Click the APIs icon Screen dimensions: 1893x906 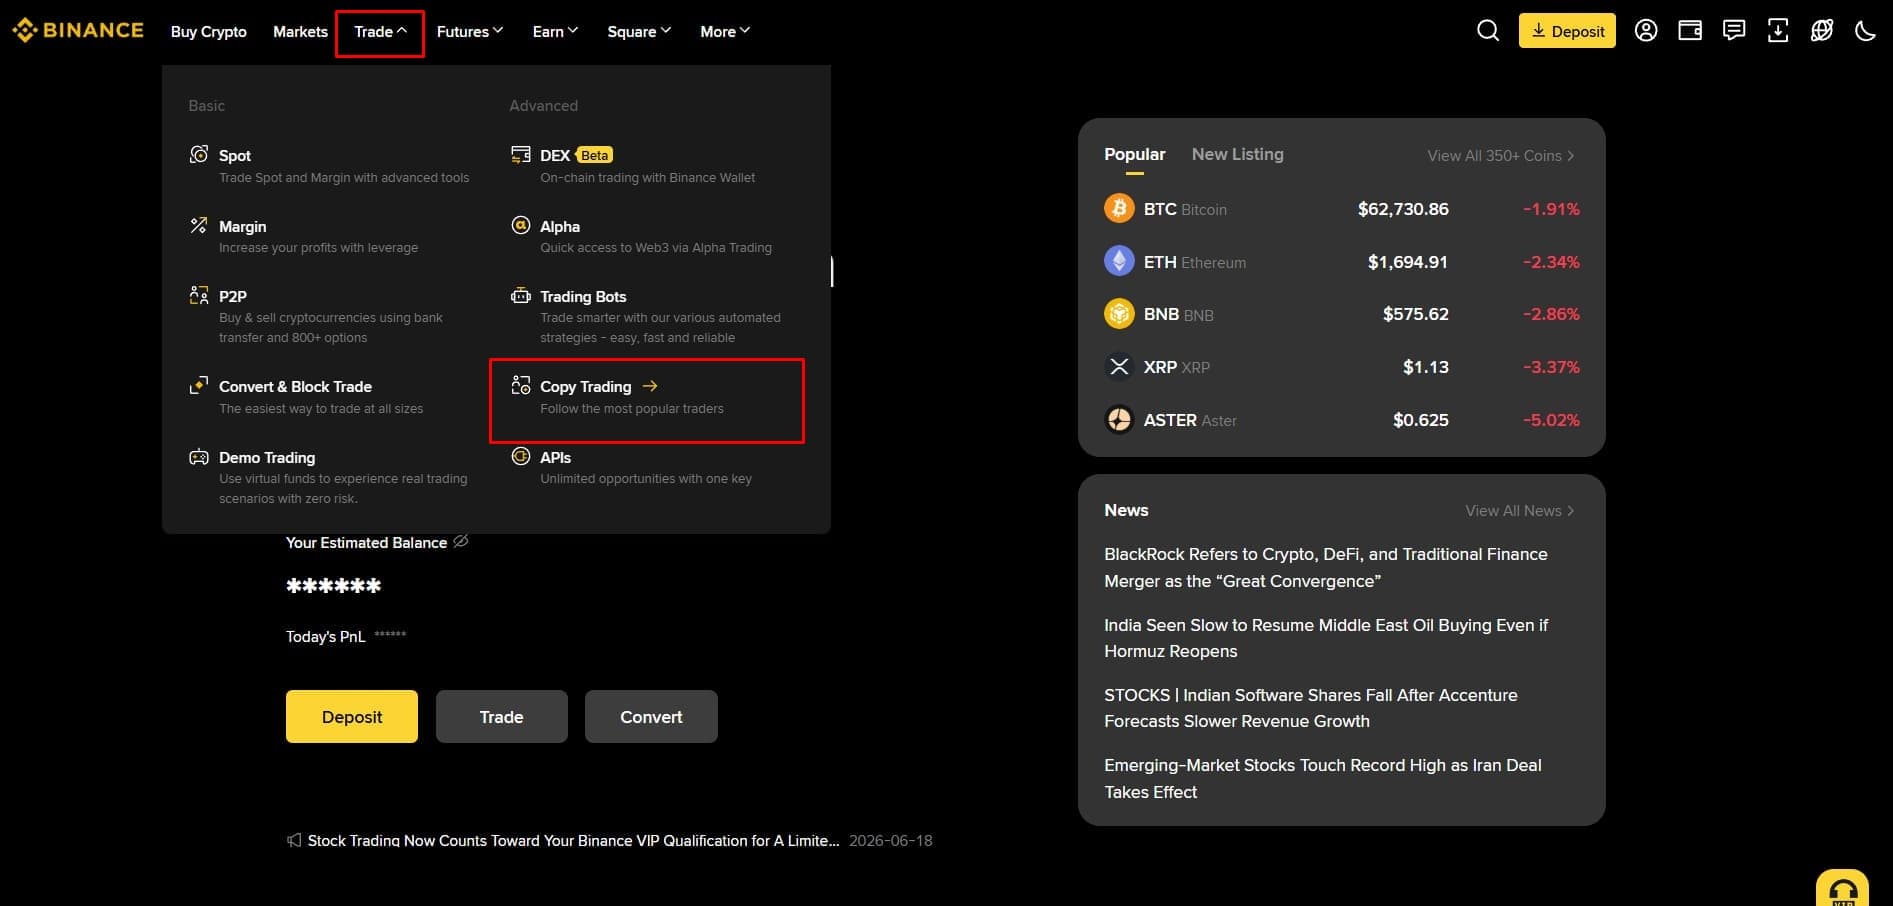click(521, 456)
